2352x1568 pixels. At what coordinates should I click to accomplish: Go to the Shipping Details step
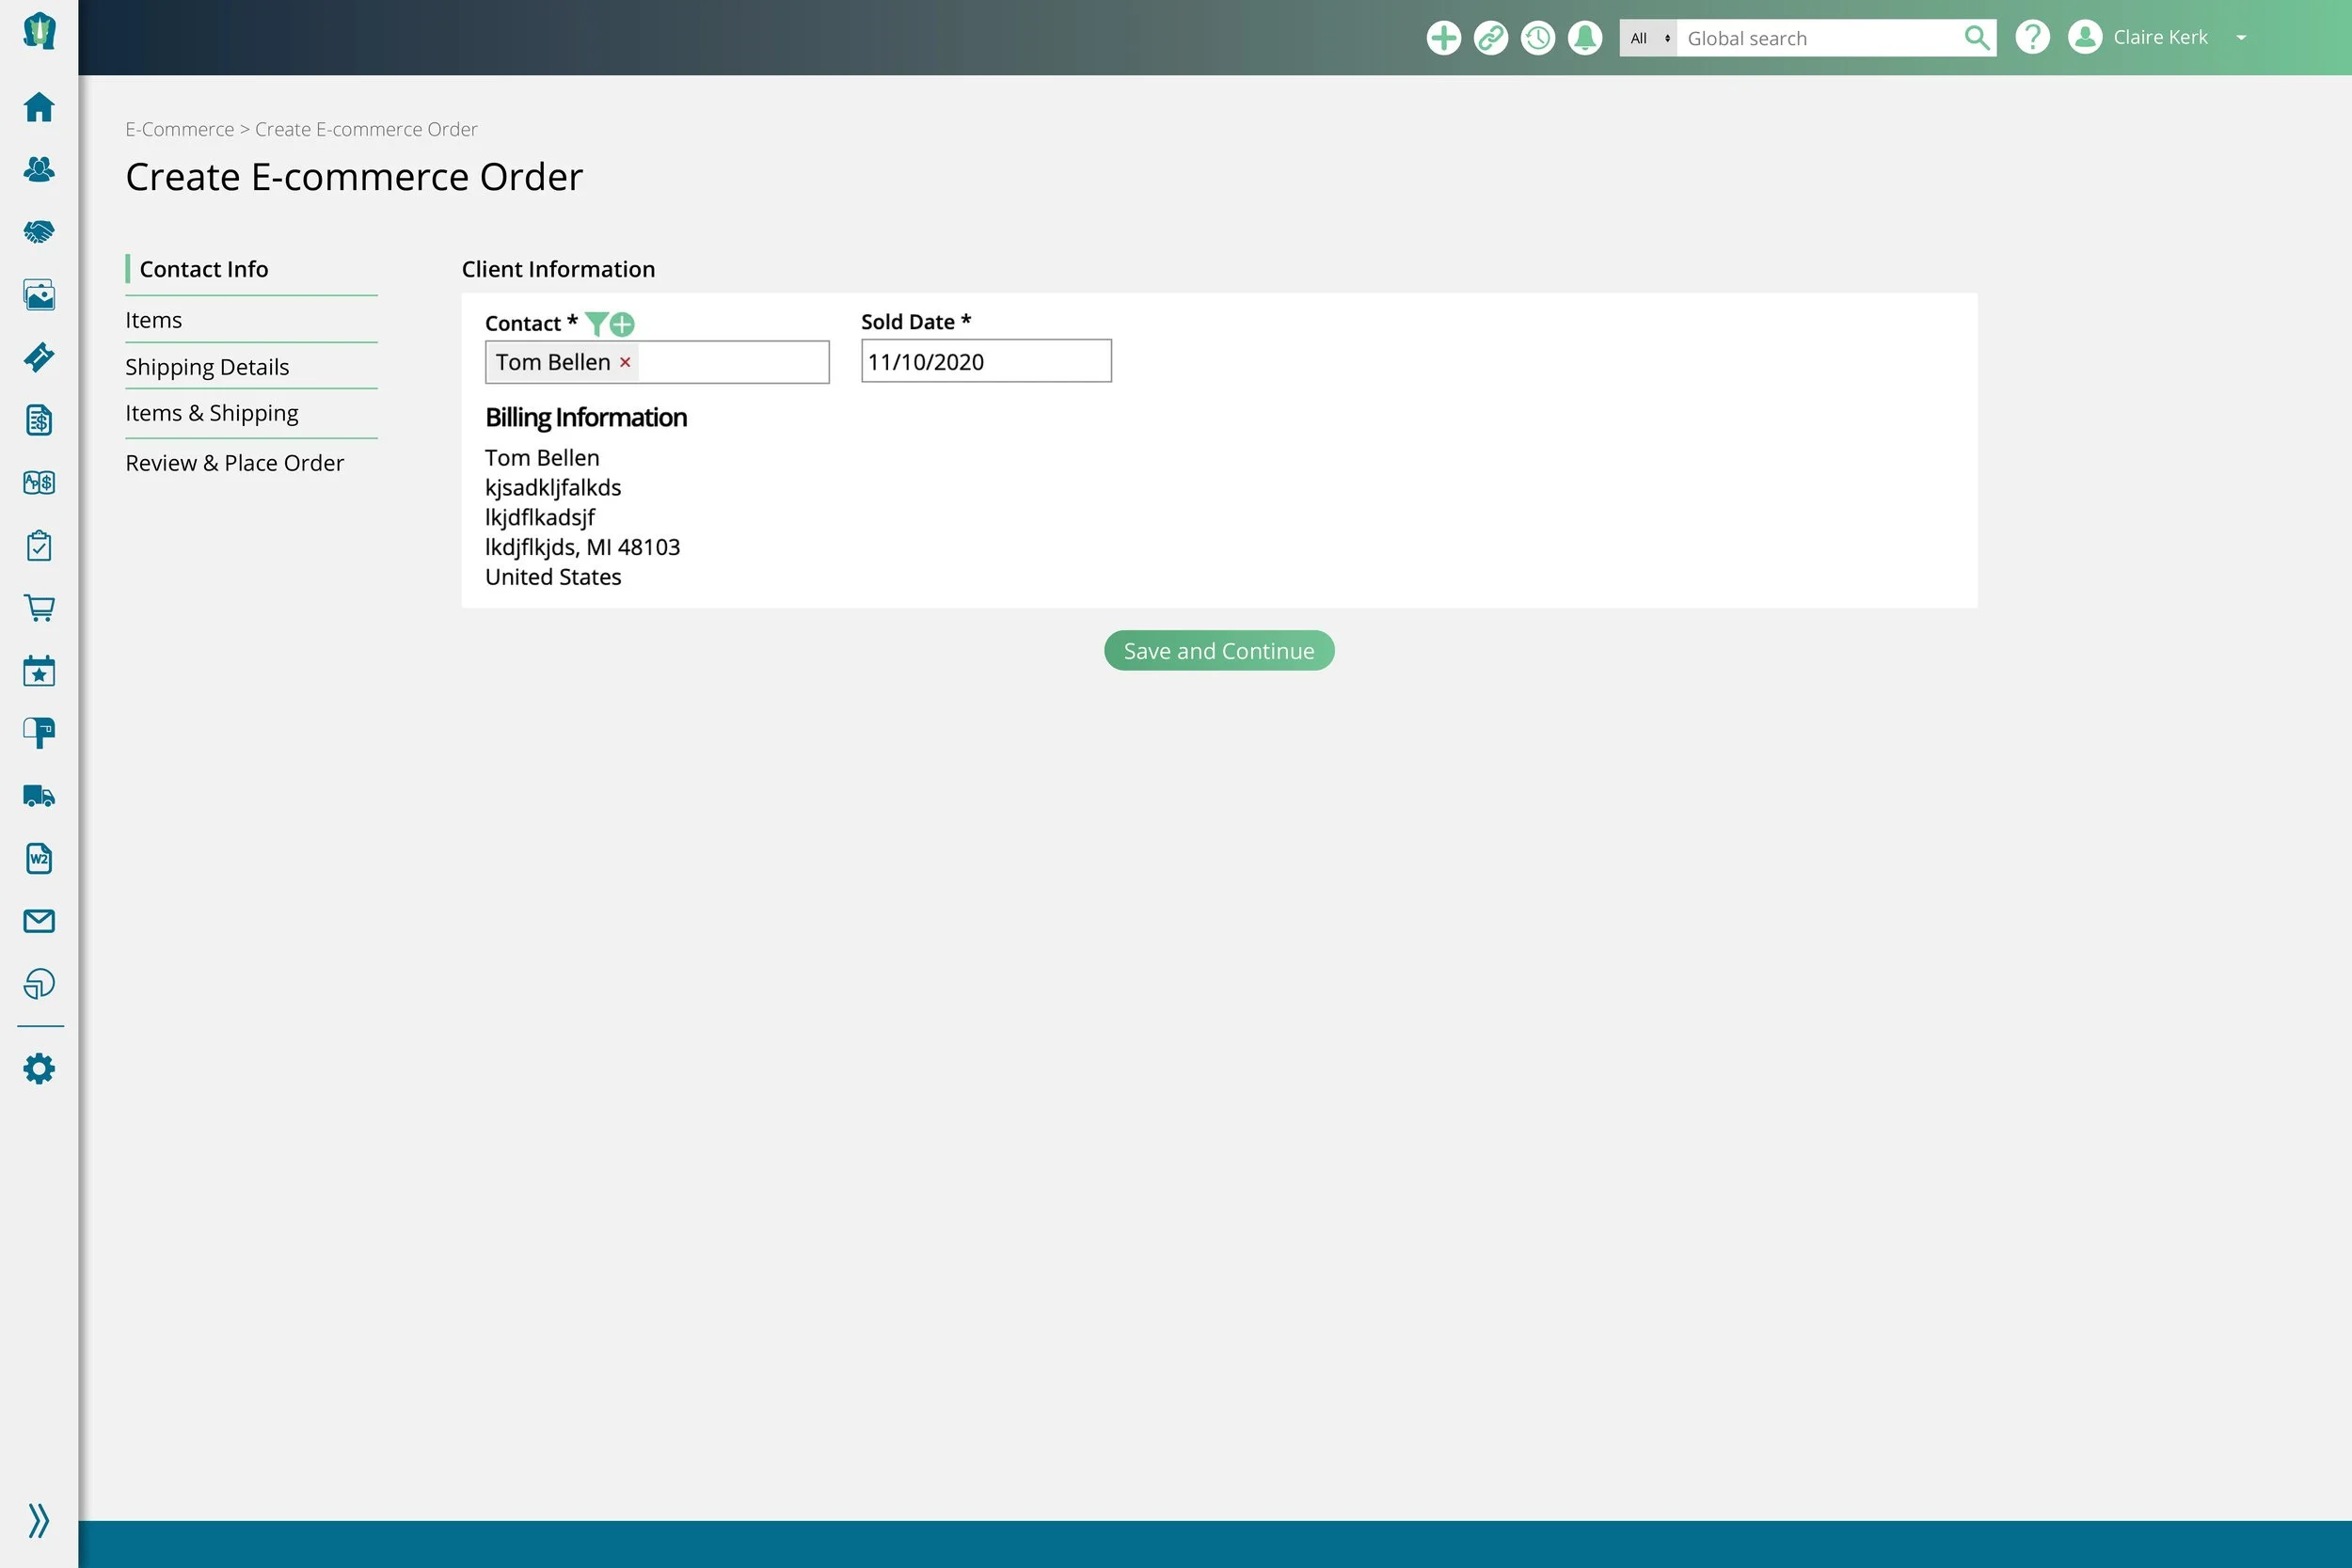pyautogui.click(x=207, y=367)
